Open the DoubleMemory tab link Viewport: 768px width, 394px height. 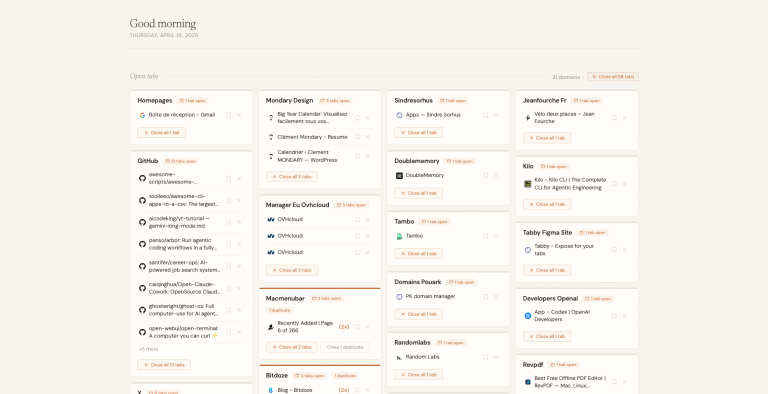(x=425, y=175)
